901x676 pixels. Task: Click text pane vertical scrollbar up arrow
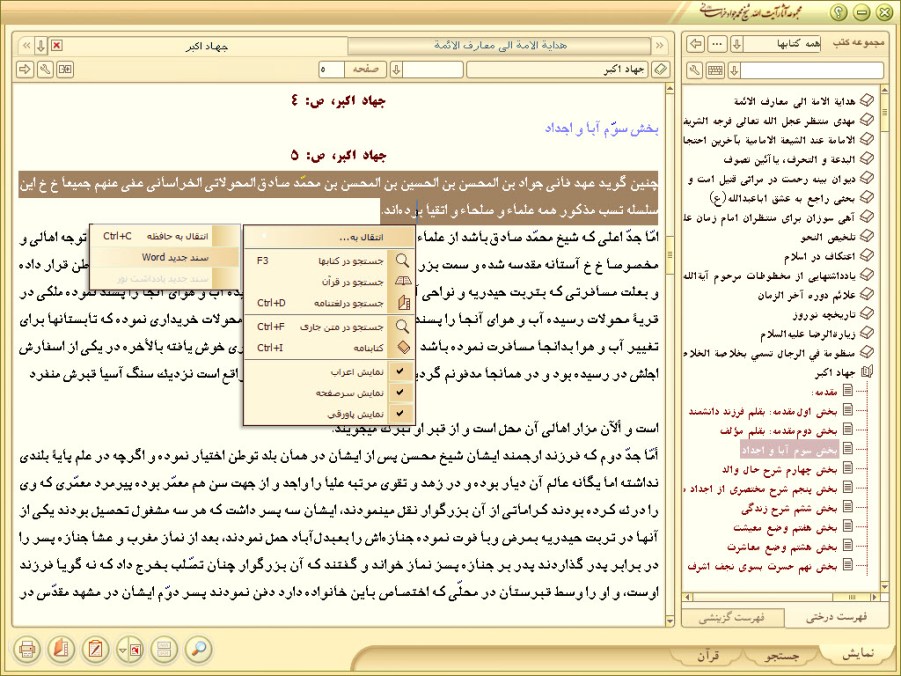click(669, 89)
